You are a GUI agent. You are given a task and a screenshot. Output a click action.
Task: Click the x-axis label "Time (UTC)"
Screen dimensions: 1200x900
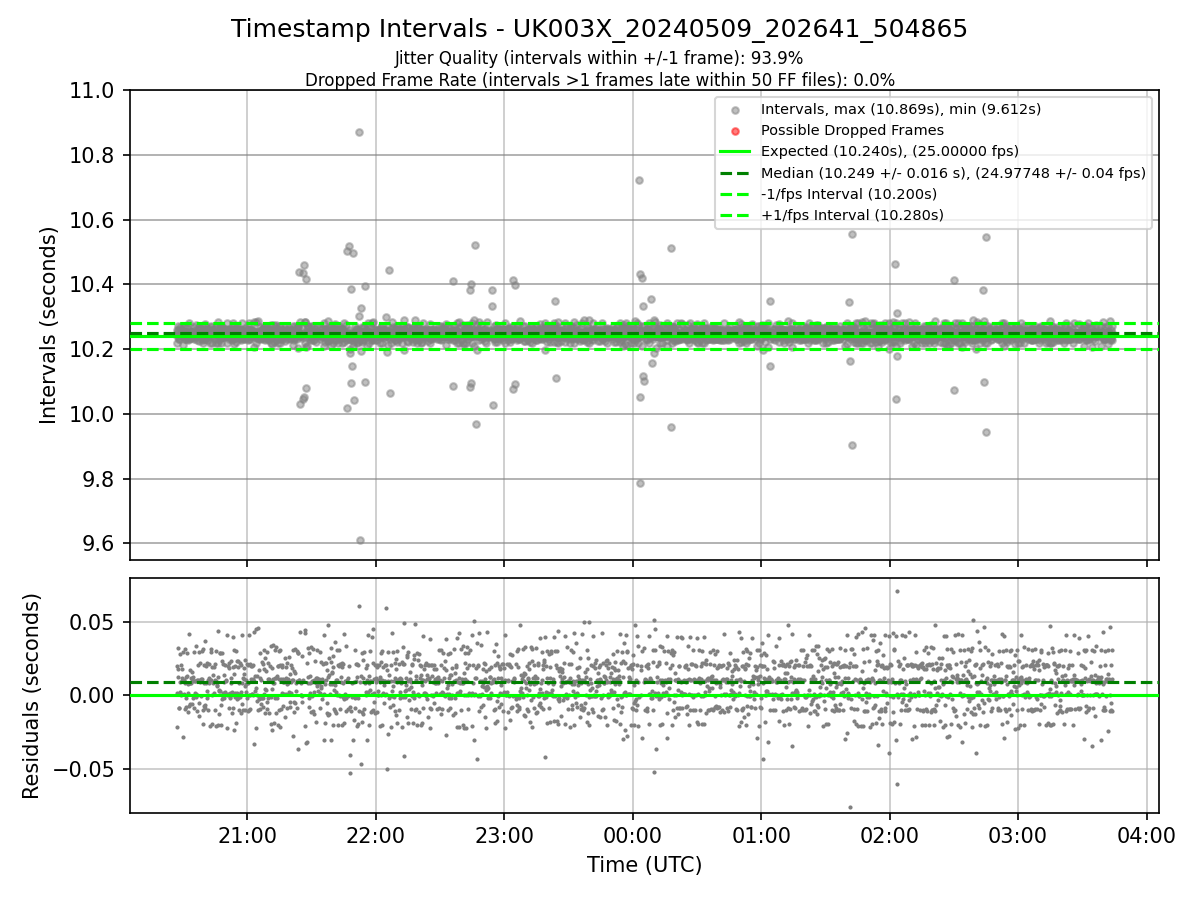pos(644,864)
